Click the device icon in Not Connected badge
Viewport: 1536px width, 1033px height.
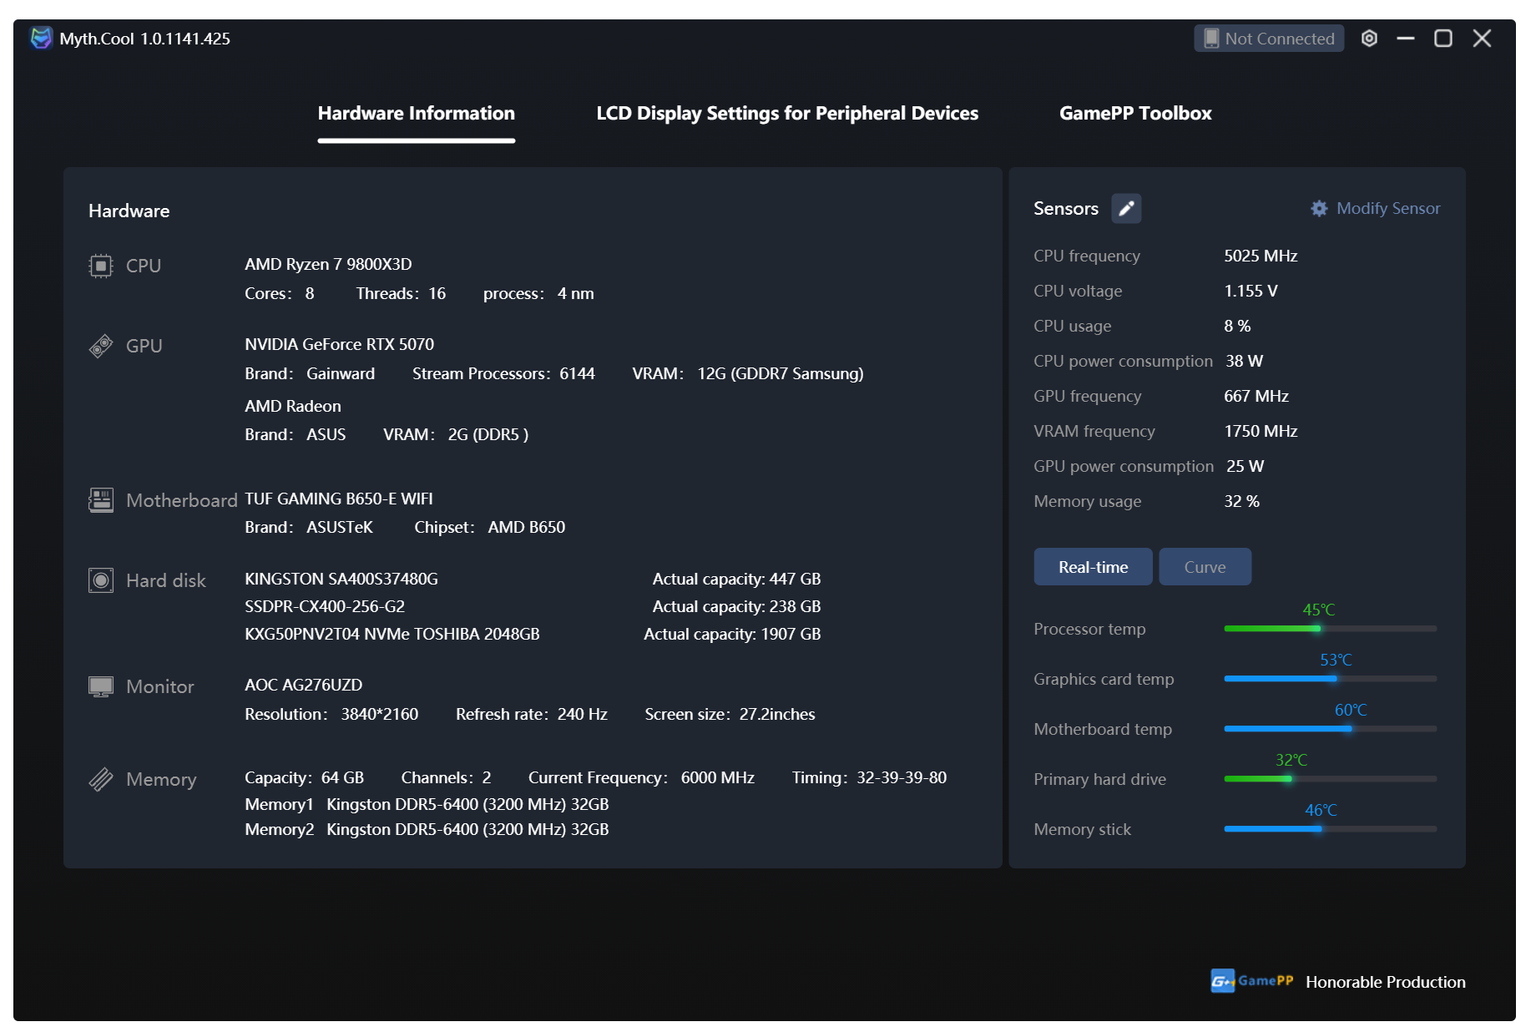[1211, 38]
